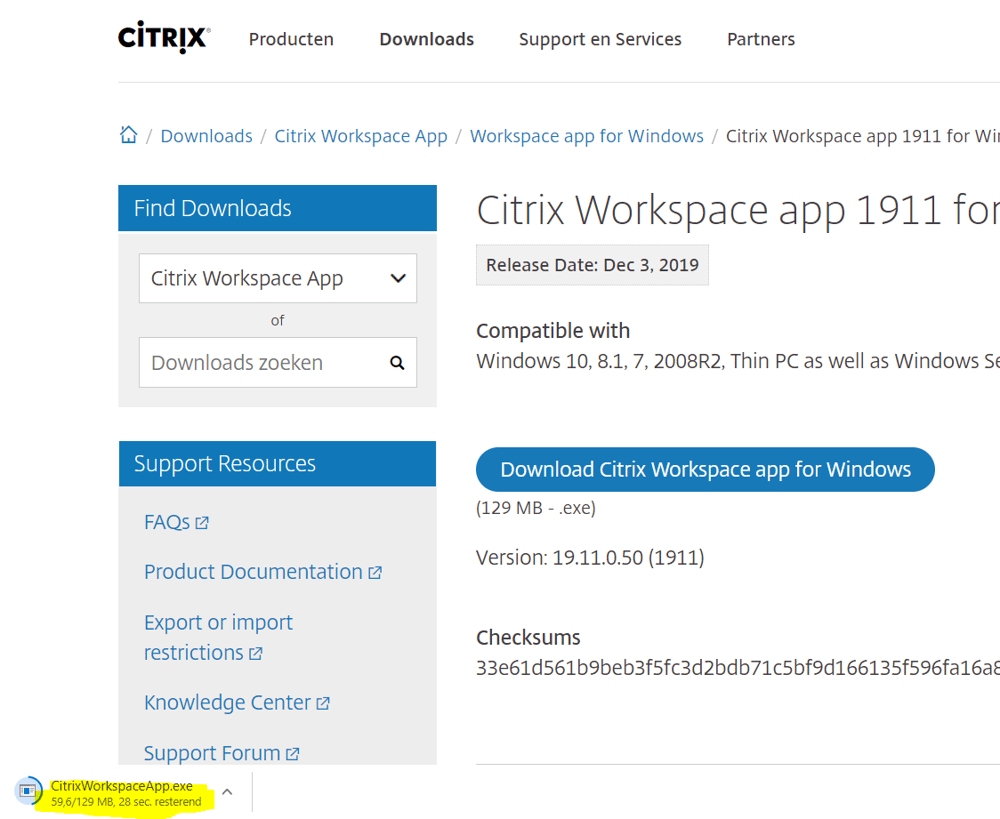This screenshot has width=1000, height=819.
Task: Open the home breadcrumb icon
Action: (x=128, y=133)
